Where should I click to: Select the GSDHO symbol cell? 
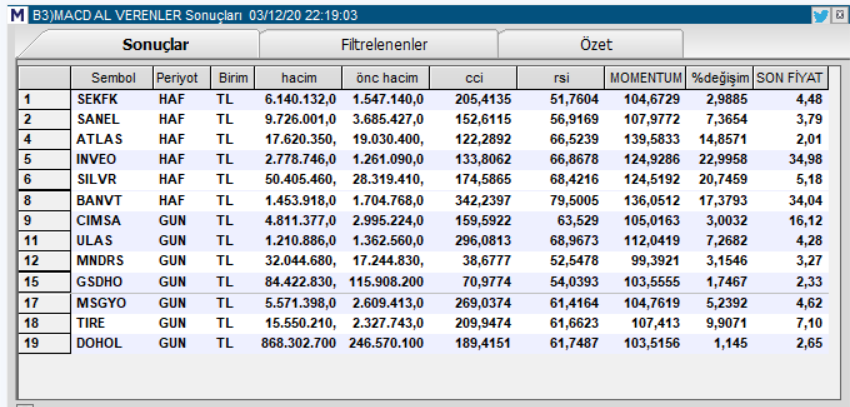[x=99, y=282]
